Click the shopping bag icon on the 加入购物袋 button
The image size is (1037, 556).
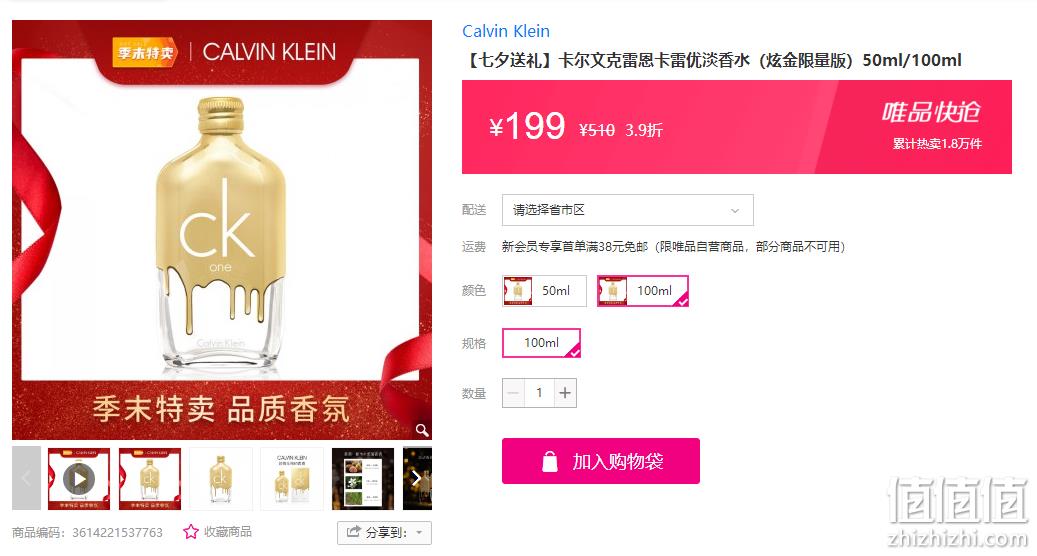pyautogui.click(x=550, y=461)
